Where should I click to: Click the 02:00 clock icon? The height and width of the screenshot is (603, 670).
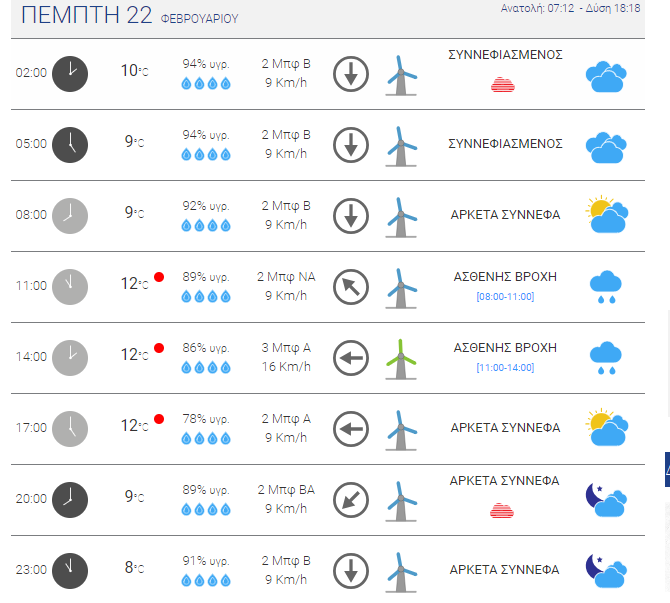(70, 74)
